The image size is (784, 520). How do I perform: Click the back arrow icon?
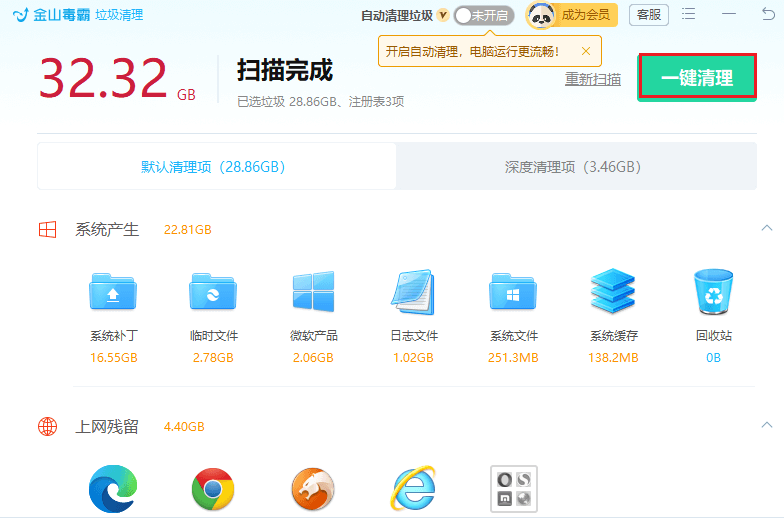(768, 14)
